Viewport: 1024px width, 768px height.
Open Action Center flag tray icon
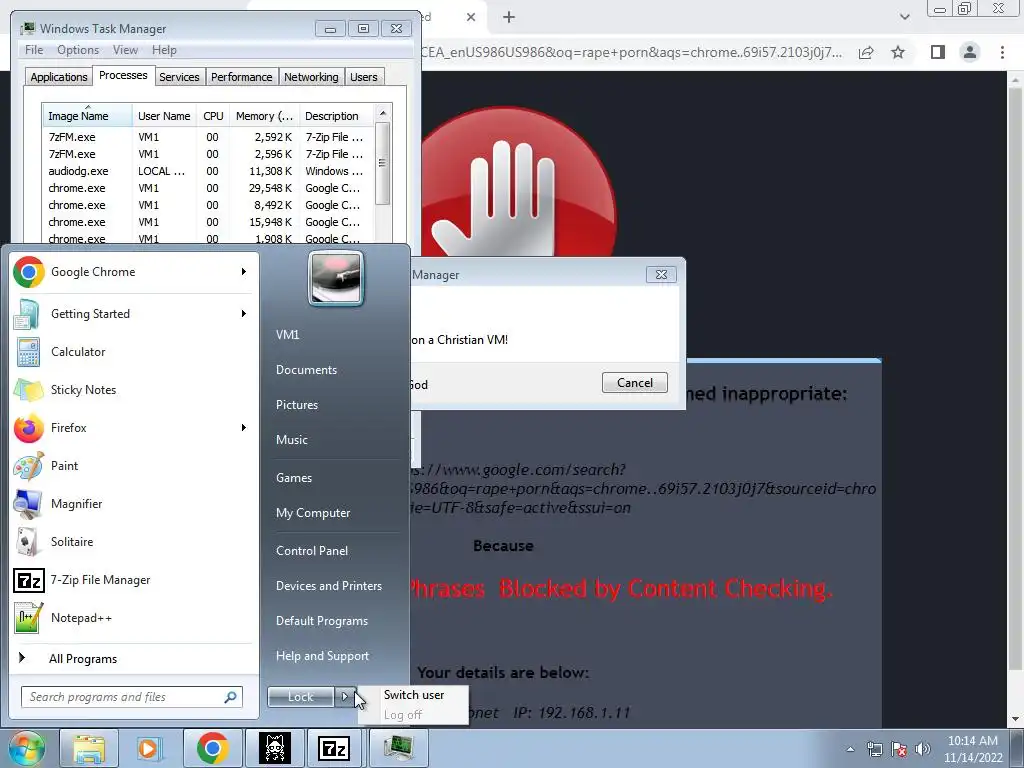(899, 749)
